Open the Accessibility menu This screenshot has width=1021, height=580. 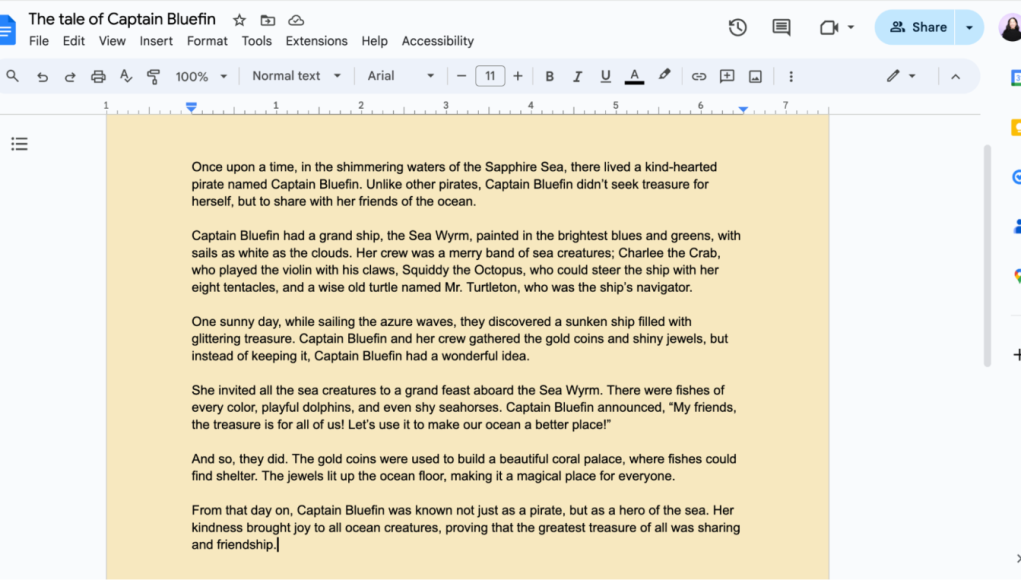(438, 41)
